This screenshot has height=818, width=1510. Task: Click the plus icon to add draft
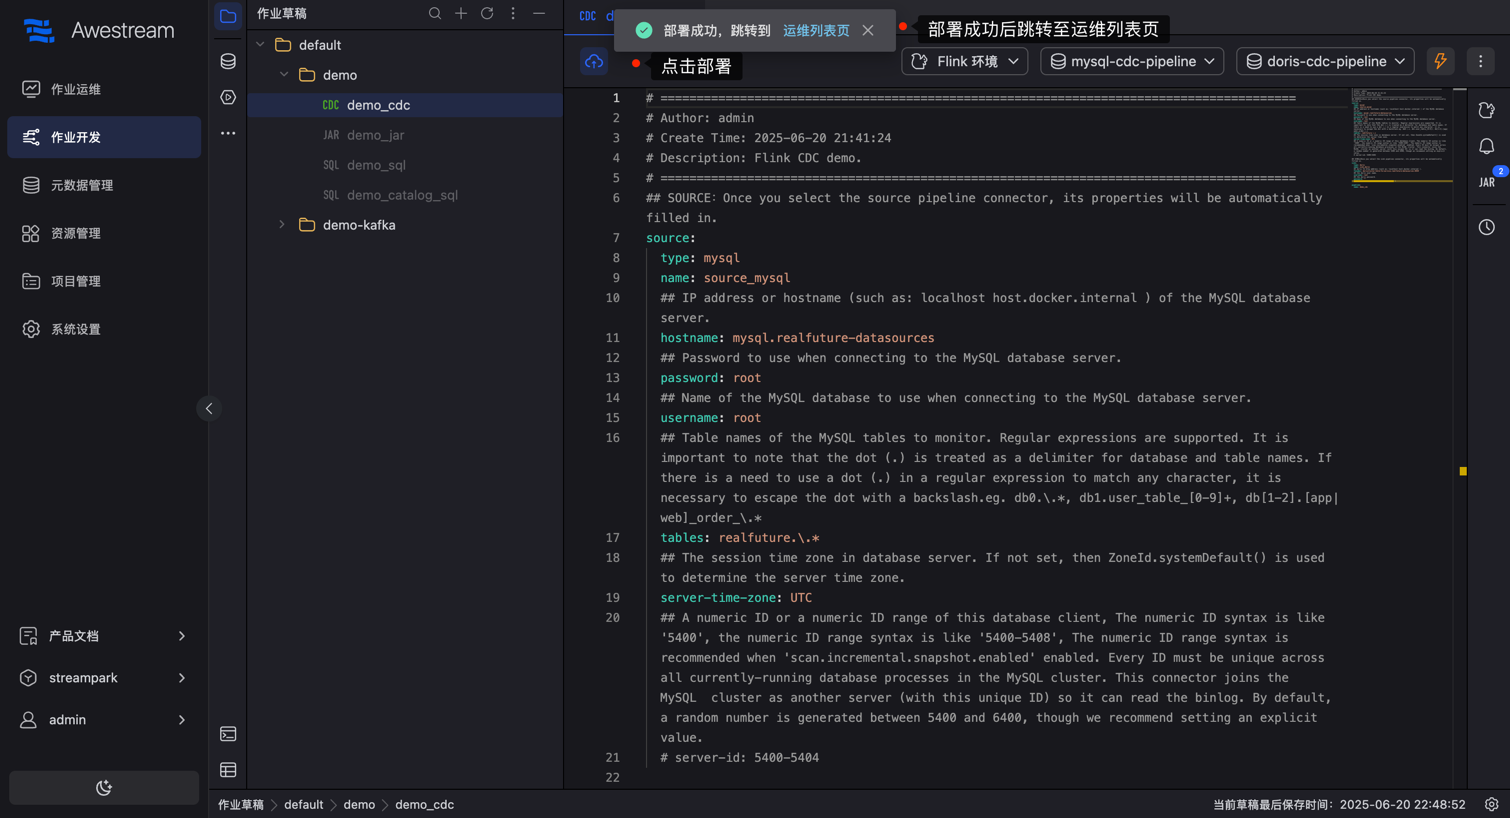click(x=461, y=14)
